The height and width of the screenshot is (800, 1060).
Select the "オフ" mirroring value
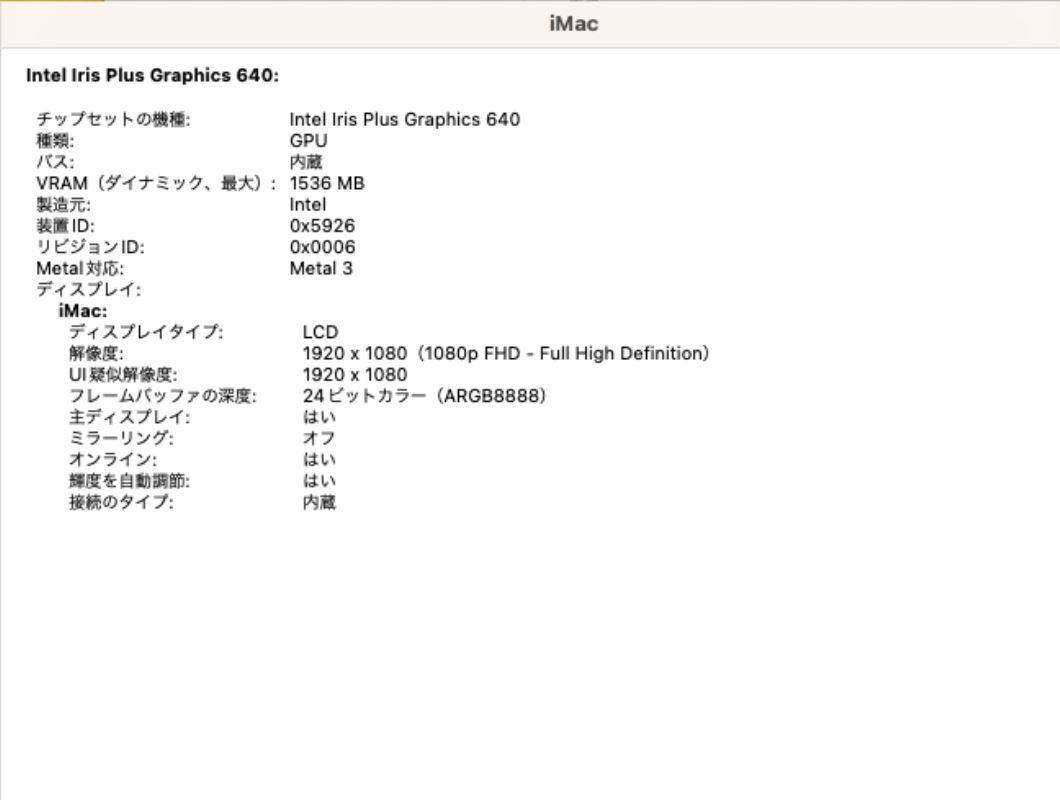click(x=319, y=439)
